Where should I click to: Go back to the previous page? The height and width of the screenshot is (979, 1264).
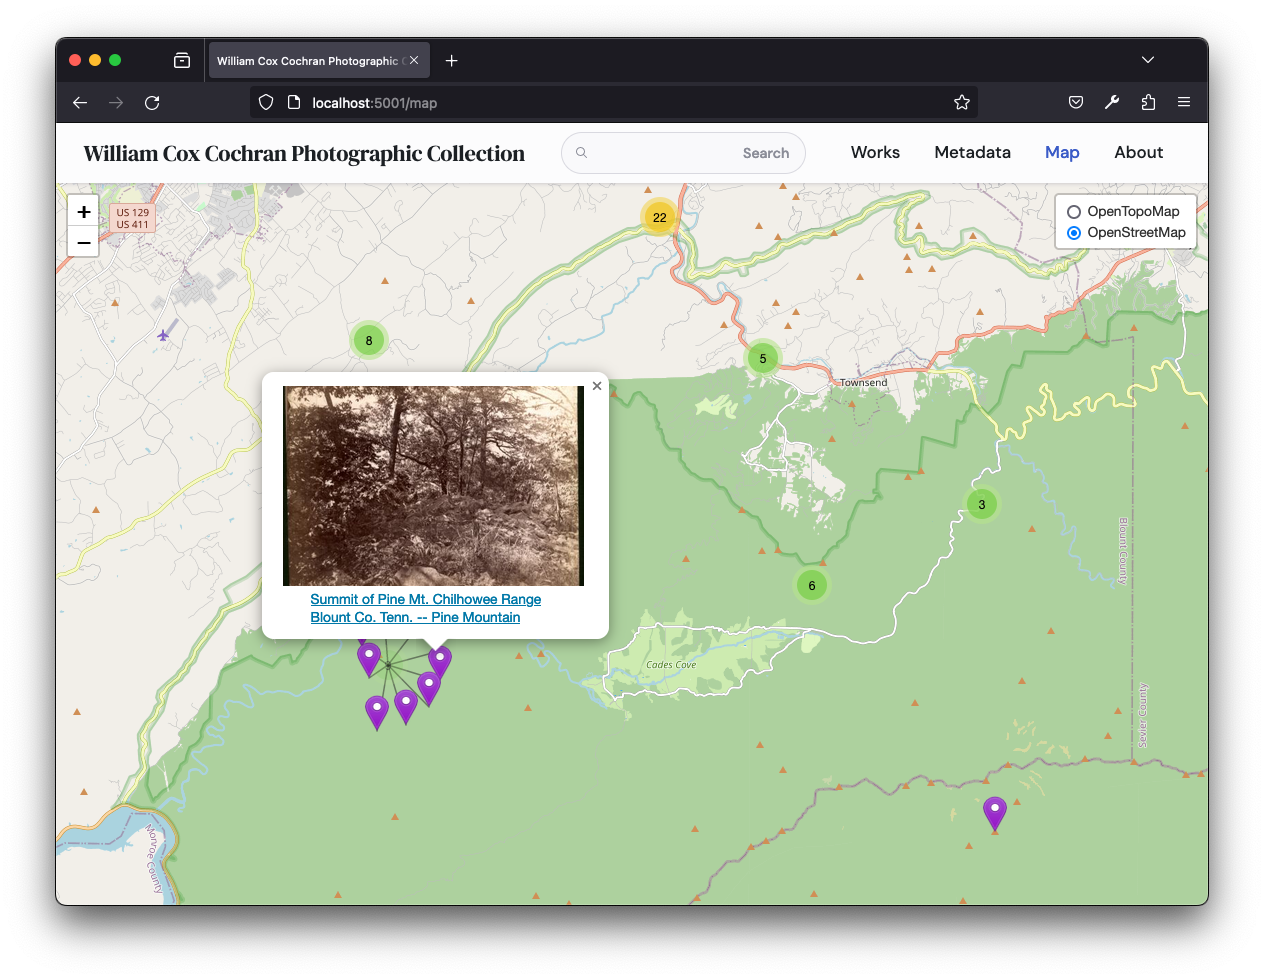click(80, 103)
